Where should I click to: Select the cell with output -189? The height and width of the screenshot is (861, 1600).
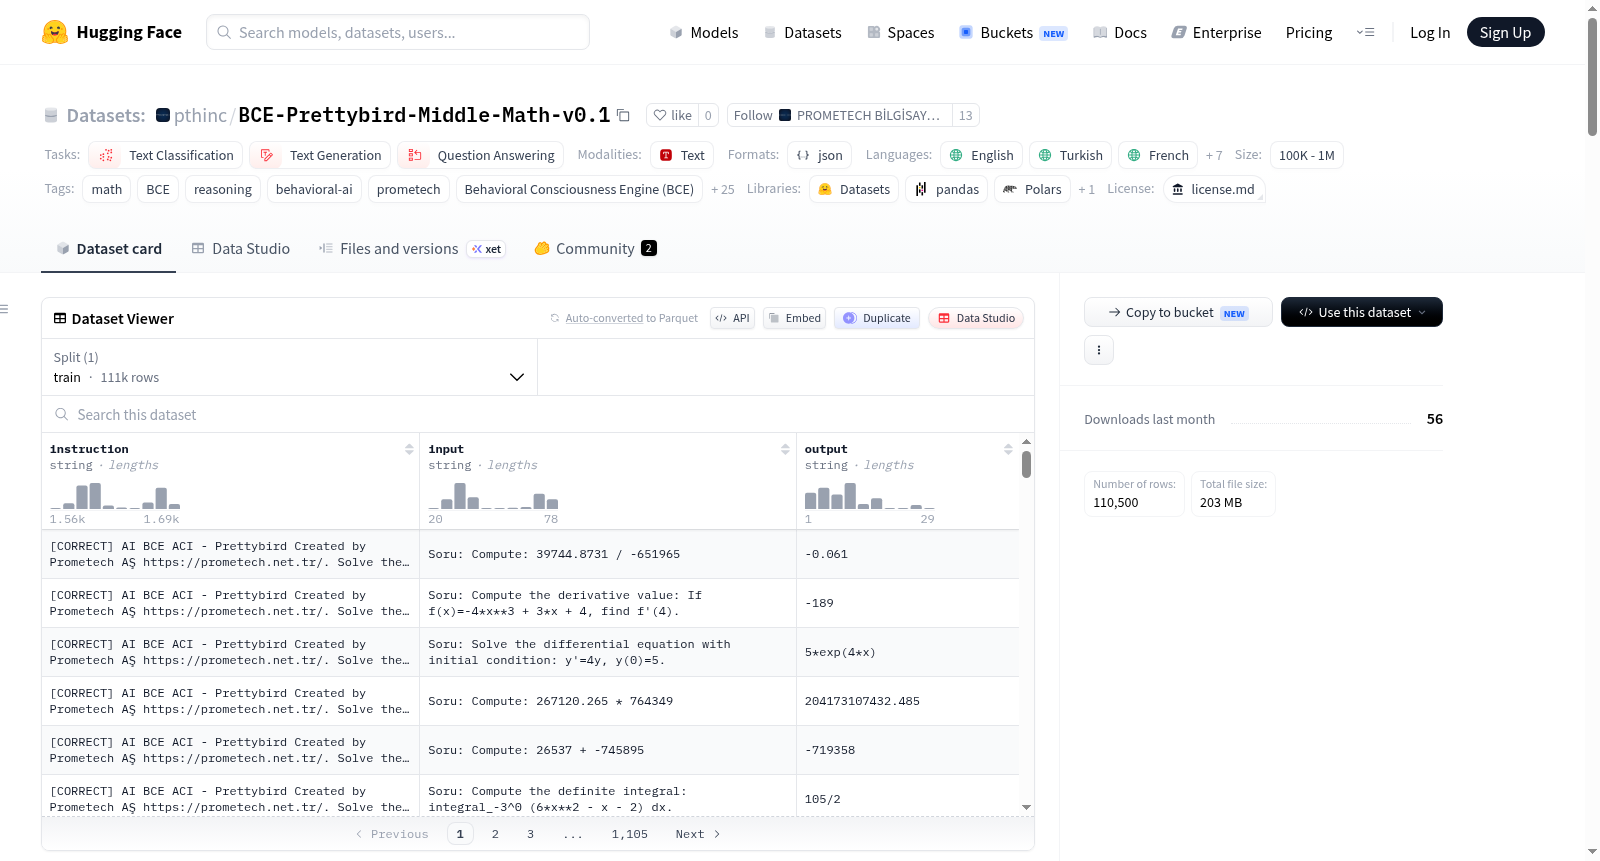[908, 603]
